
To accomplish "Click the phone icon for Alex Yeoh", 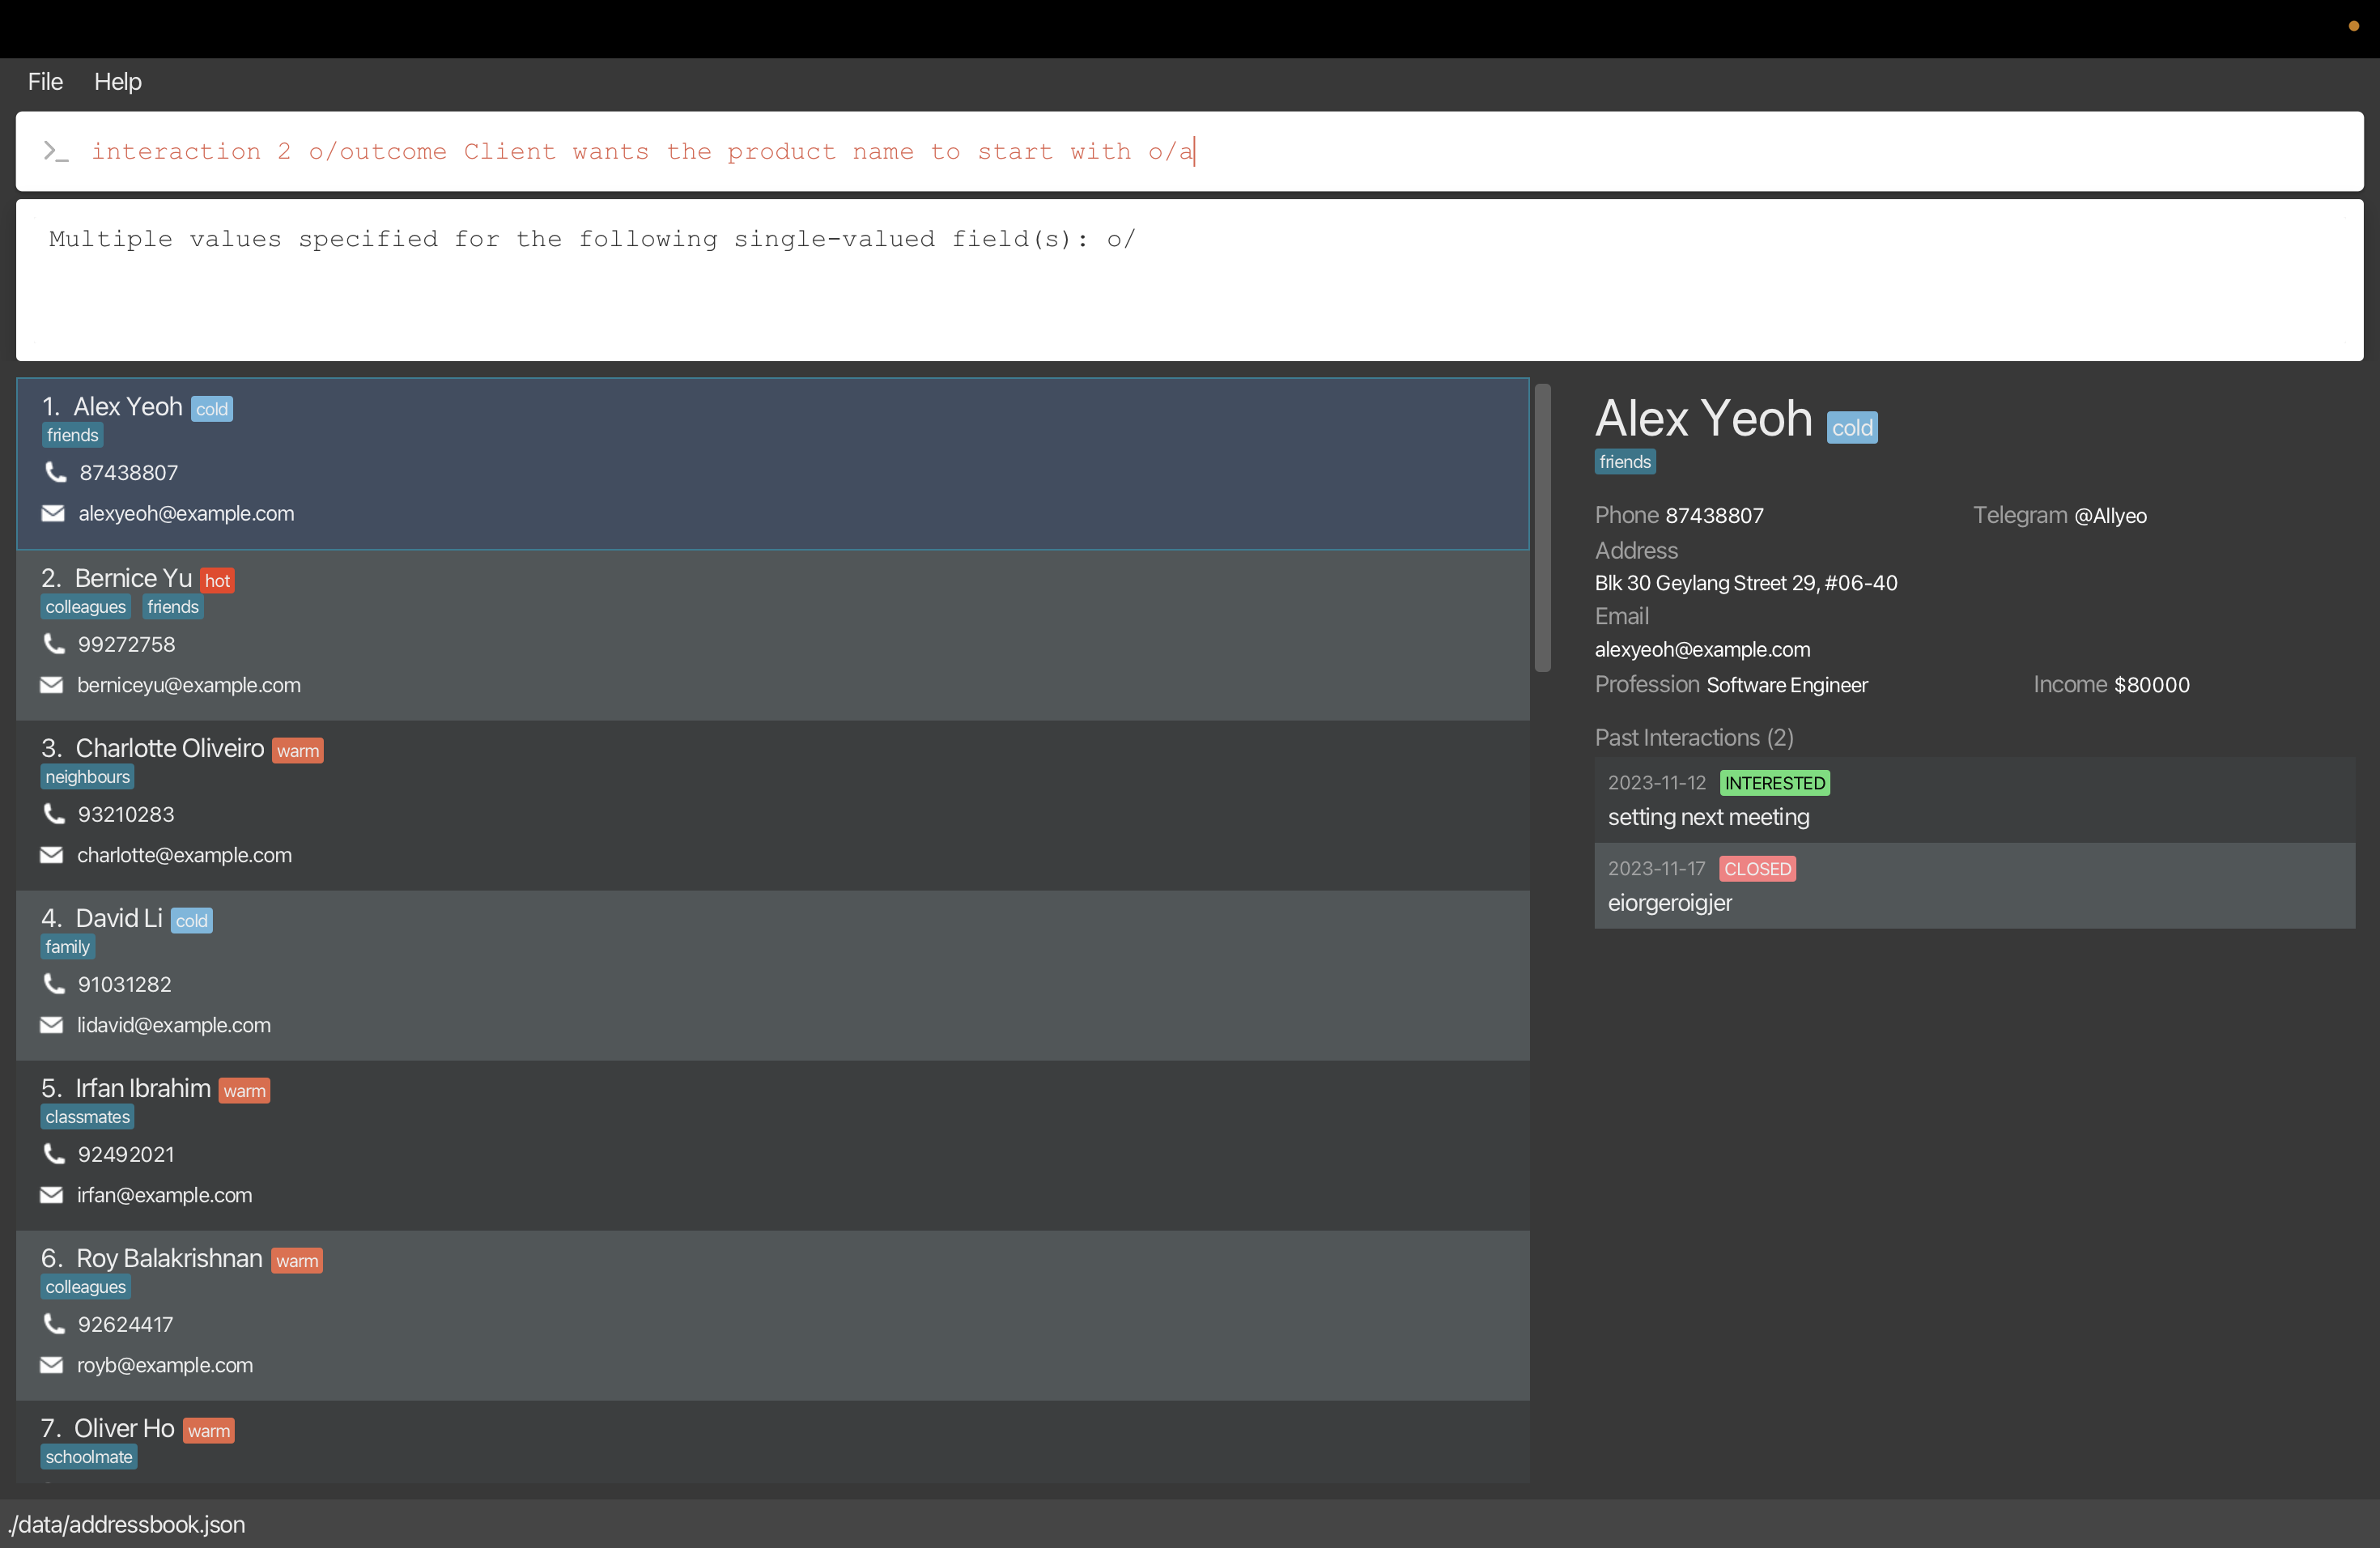I will [x=56, y=472].
